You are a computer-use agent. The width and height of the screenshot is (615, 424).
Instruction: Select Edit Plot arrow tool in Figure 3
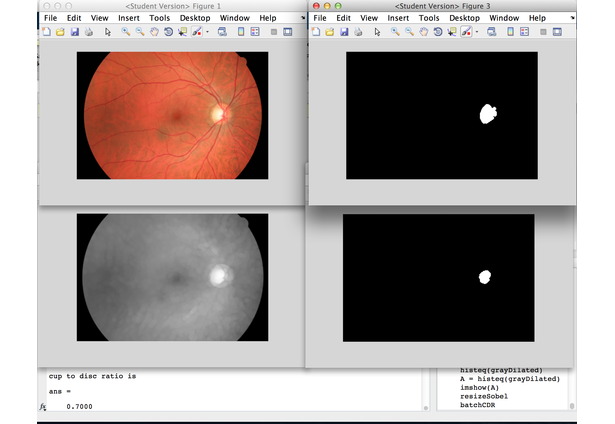tap(377, 32)
